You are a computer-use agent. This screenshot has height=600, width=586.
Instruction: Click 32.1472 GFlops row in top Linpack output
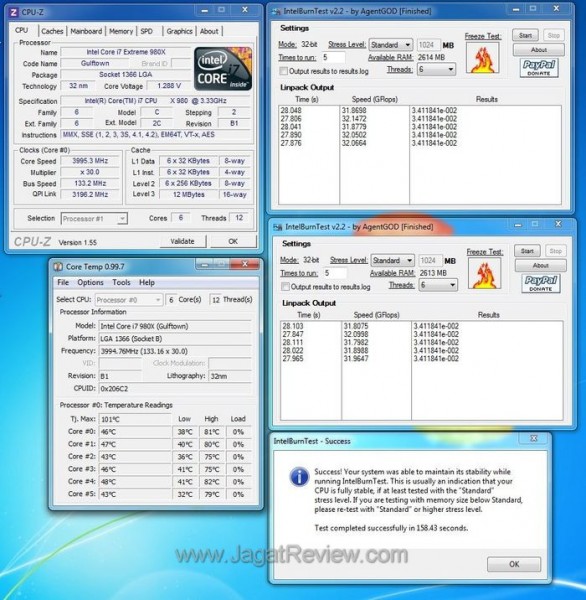[x=354, y=119]
